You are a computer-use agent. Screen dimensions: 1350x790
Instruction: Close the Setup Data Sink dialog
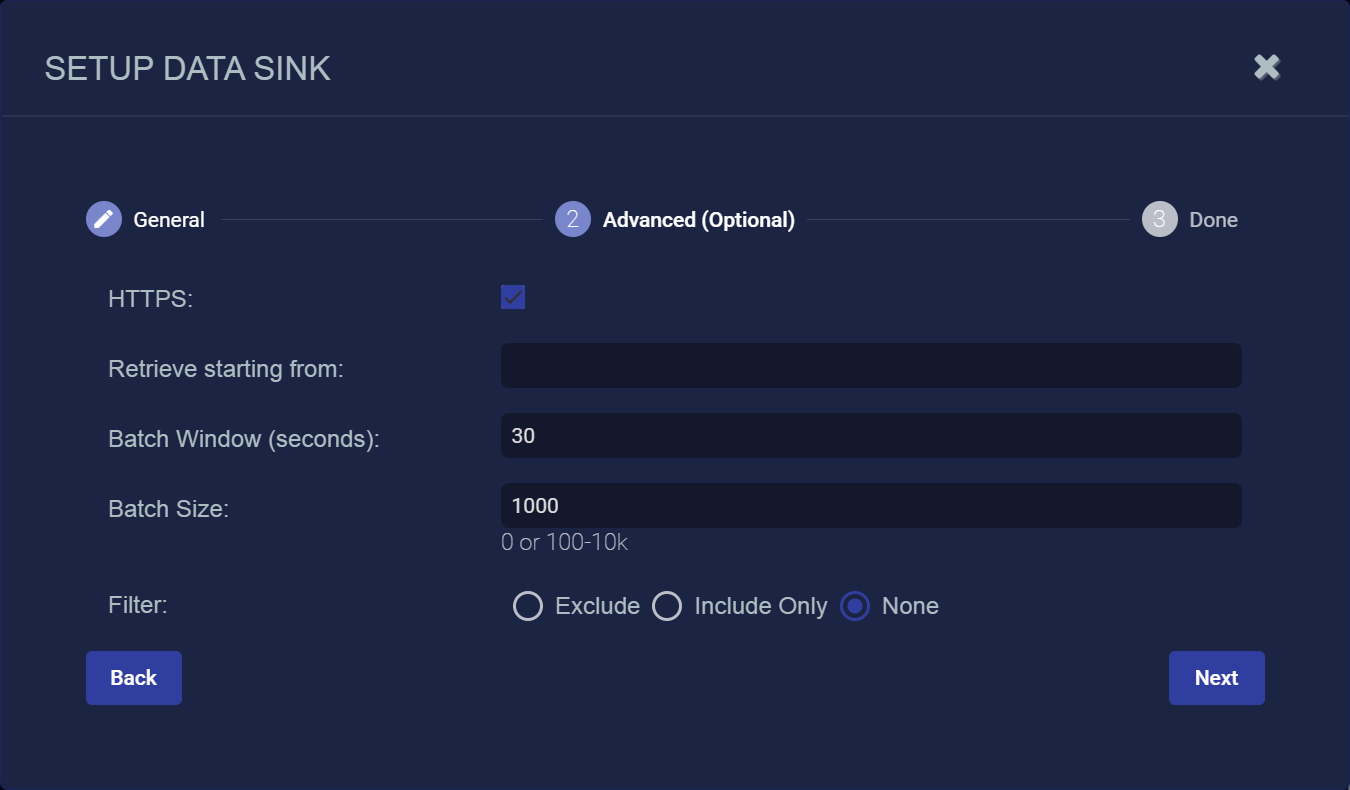[1267, 67]
